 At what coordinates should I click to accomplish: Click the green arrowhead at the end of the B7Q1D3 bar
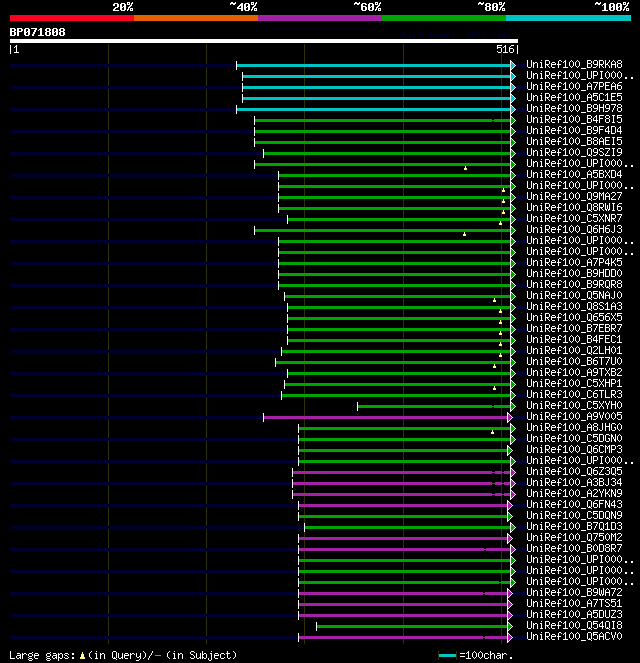513,527
